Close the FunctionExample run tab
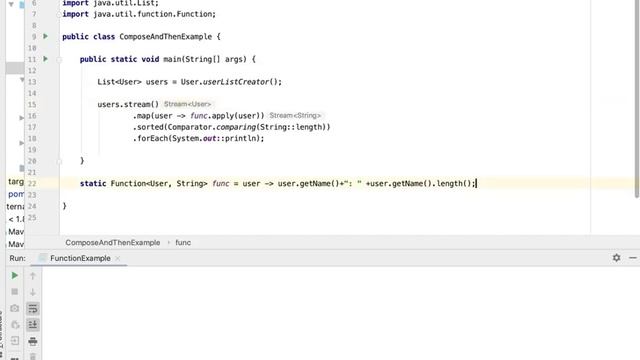The width and height of the screenshot is (640, 360). click(x=118, y=258)
